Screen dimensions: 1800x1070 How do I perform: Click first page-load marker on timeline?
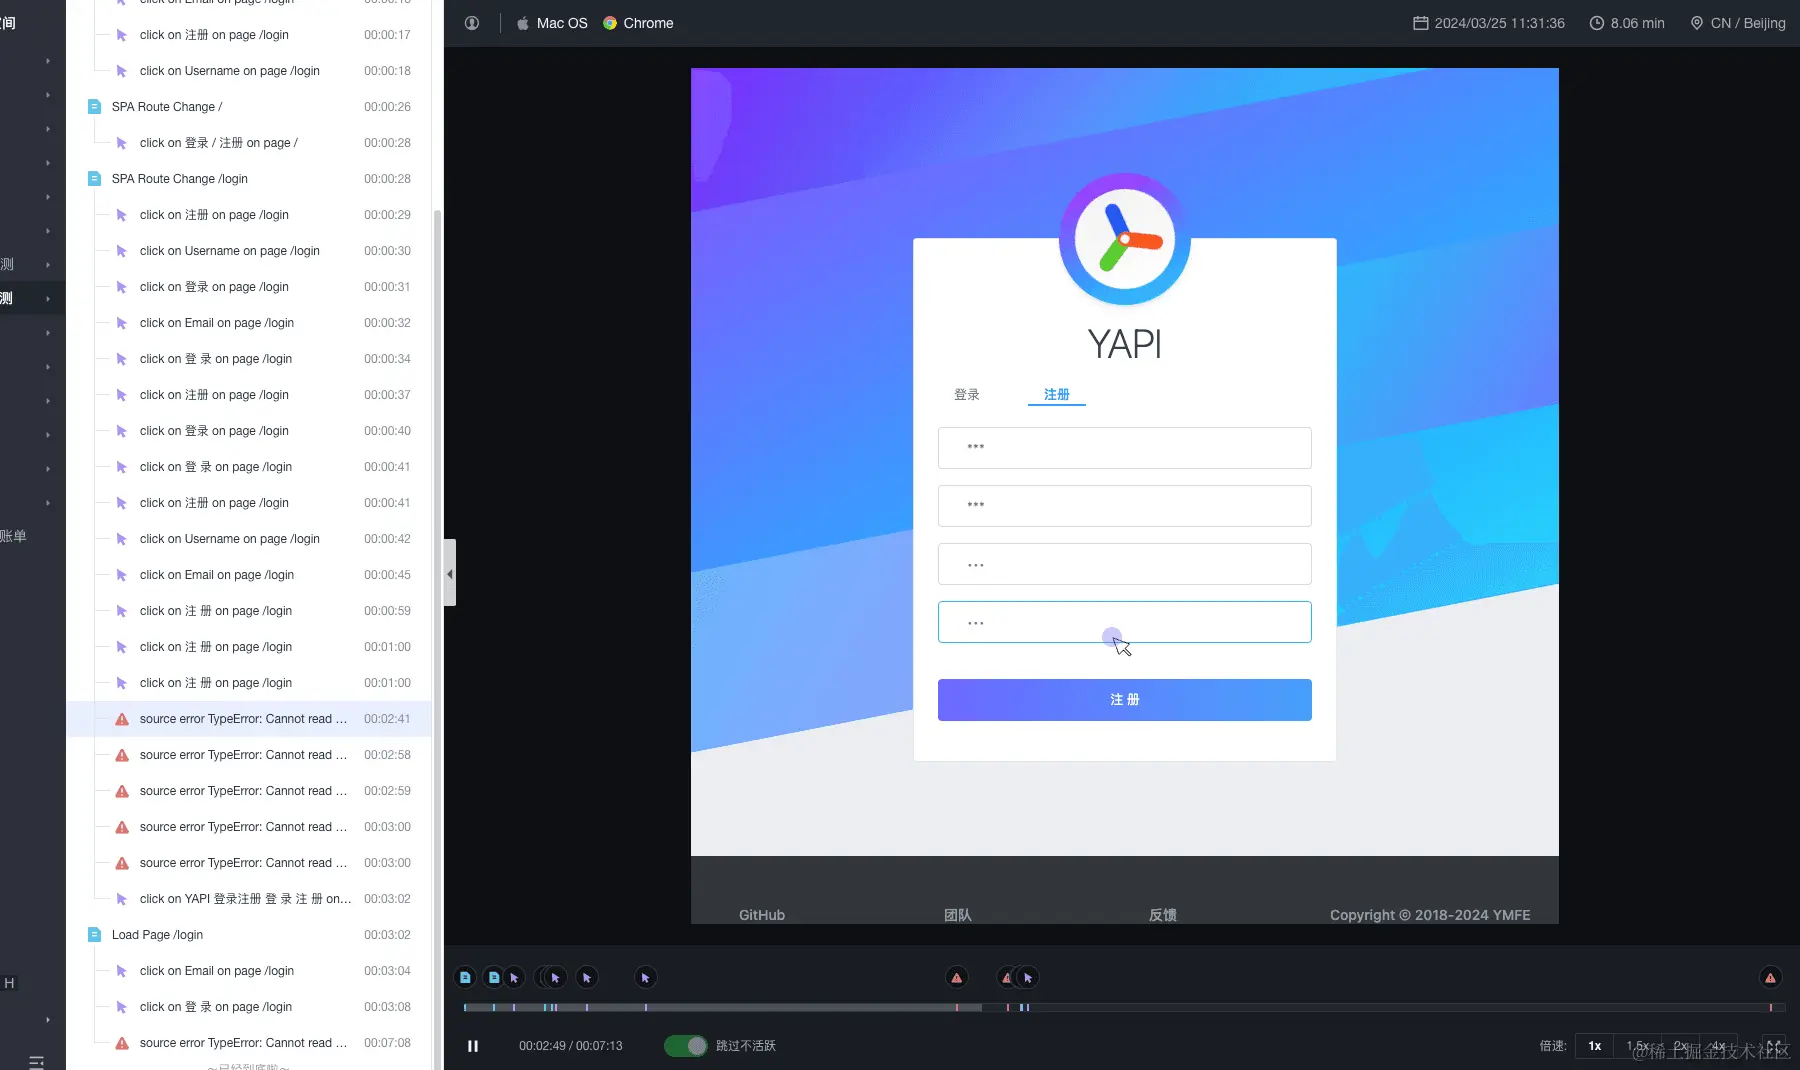(x=465, y=977)
